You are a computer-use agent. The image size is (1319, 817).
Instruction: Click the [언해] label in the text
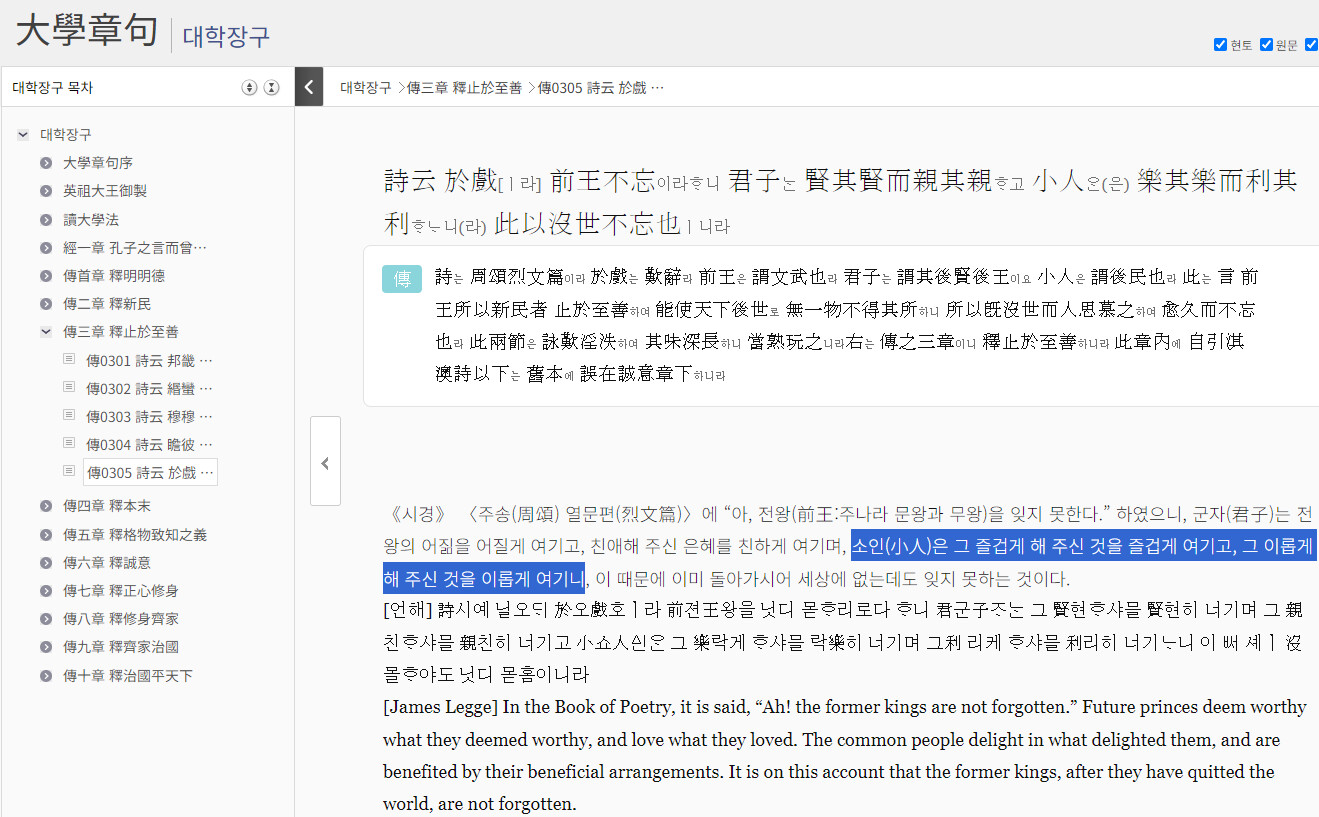(x=408, y=609)
